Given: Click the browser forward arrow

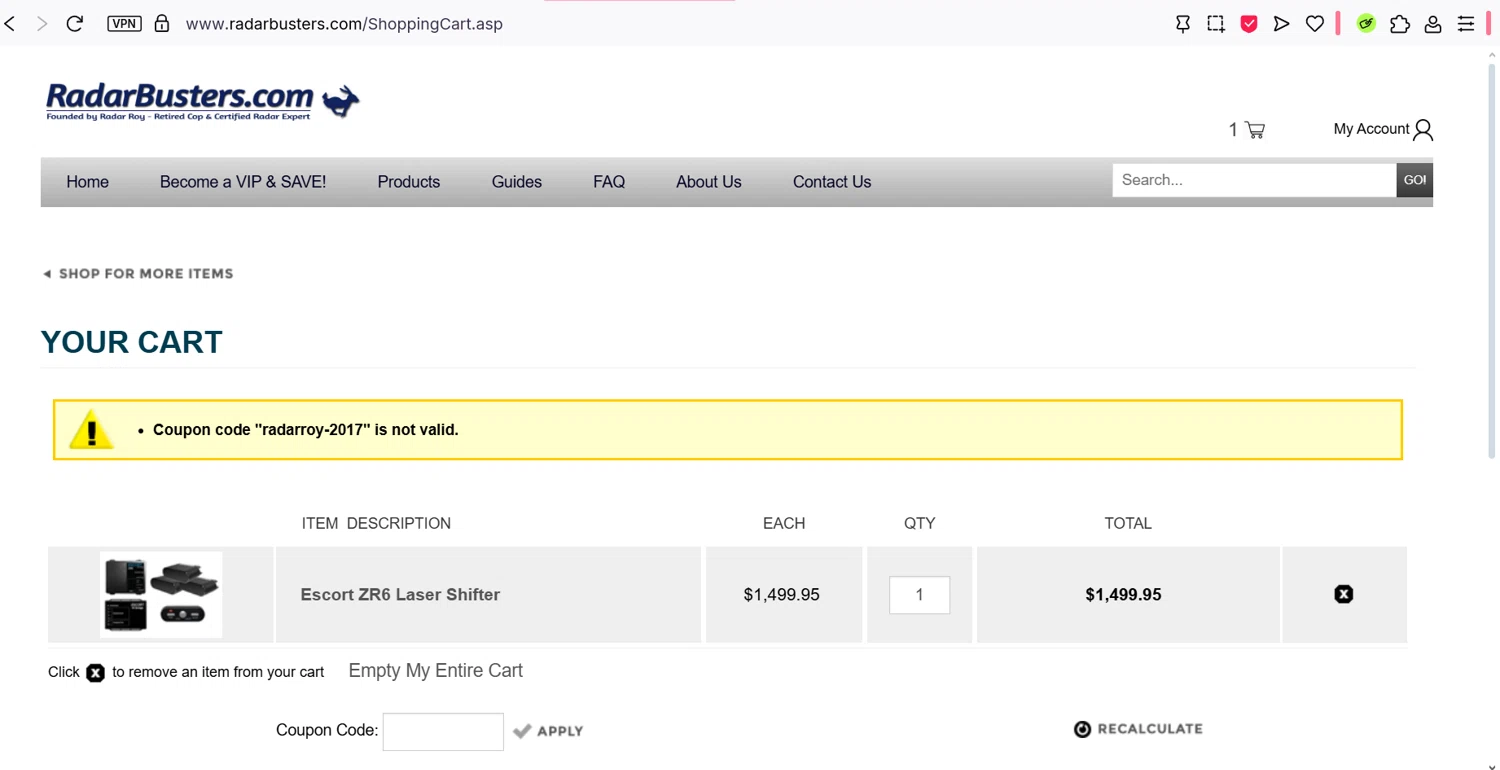Looking at the screenshot, I should point(42,24).
